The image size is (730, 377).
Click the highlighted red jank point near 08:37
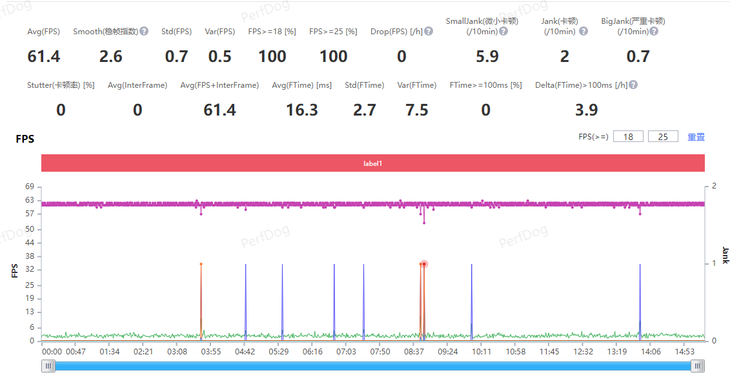coord(424,264)
